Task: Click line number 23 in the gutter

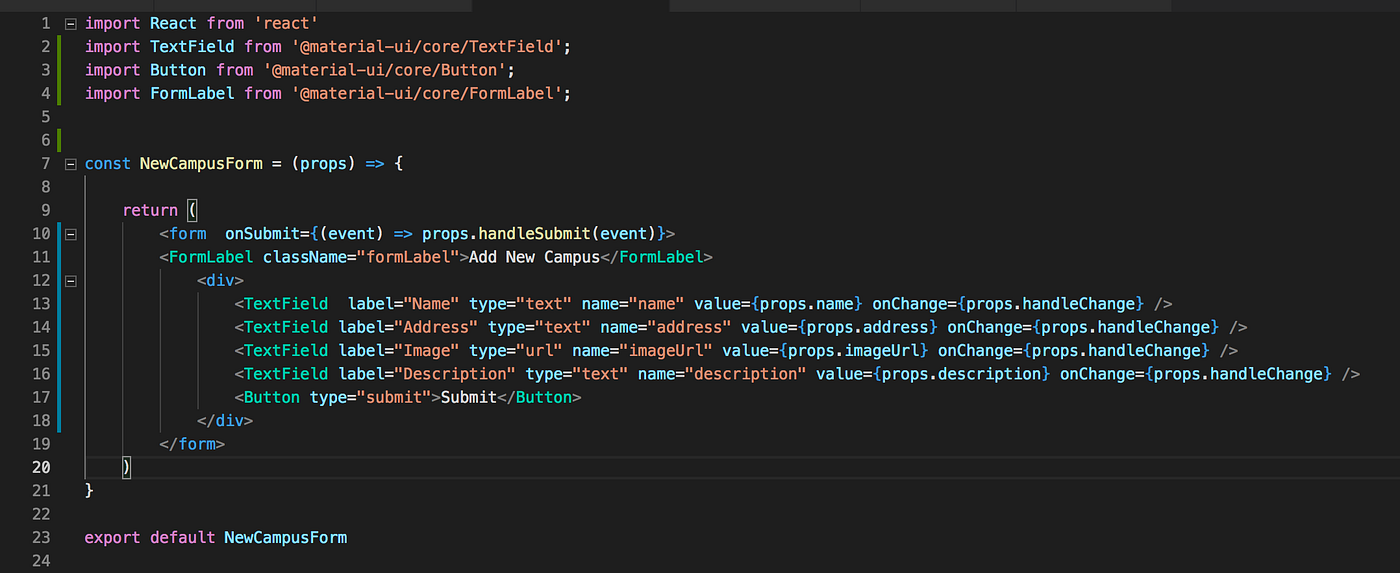Action: coord(41,538)
